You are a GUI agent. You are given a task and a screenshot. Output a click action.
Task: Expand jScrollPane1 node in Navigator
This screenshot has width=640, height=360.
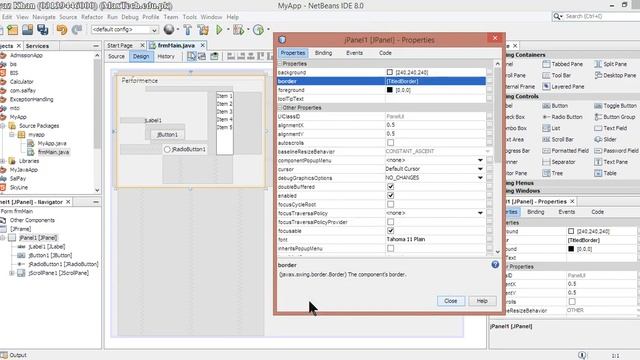(12, 273)
